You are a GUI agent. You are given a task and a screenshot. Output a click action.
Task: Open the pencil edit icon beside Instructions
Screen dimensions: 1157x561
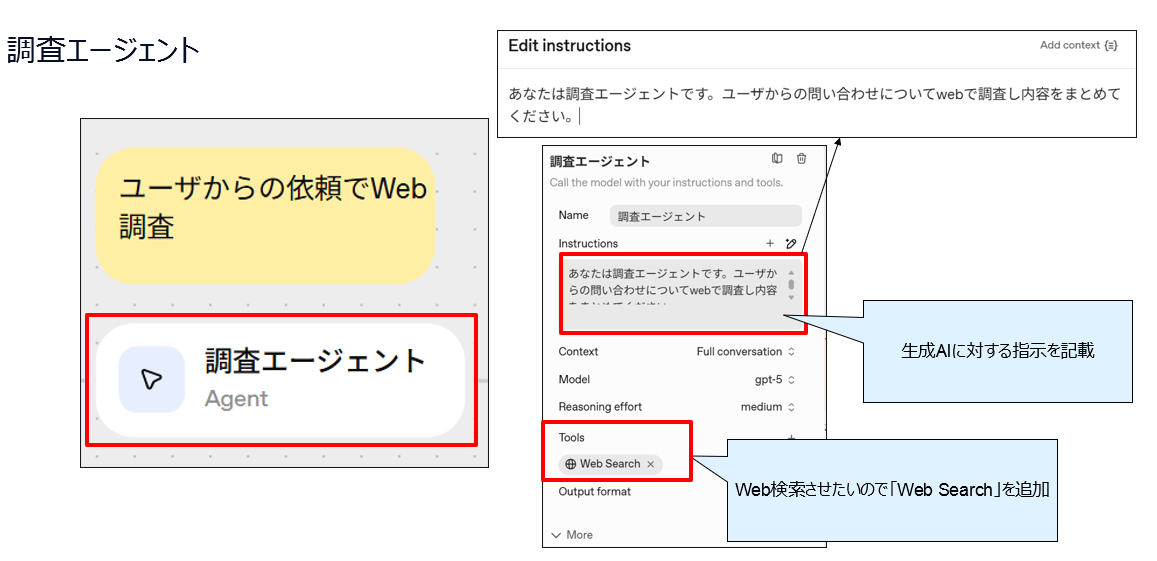[x=791, y=243]
